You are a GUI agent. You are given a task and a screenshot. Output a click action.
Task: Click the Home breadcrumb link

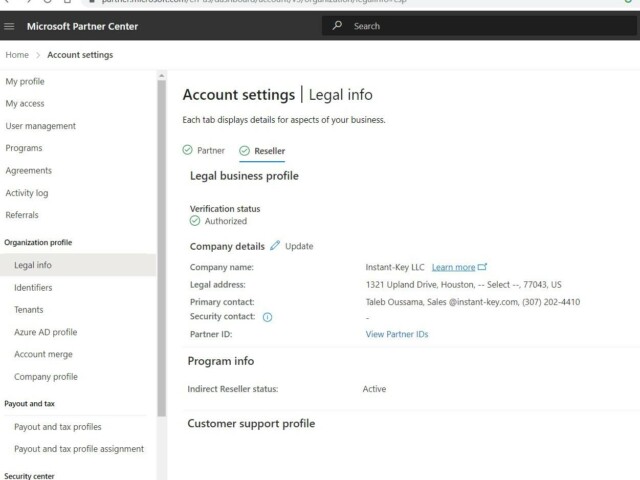[x=17, y=55]
